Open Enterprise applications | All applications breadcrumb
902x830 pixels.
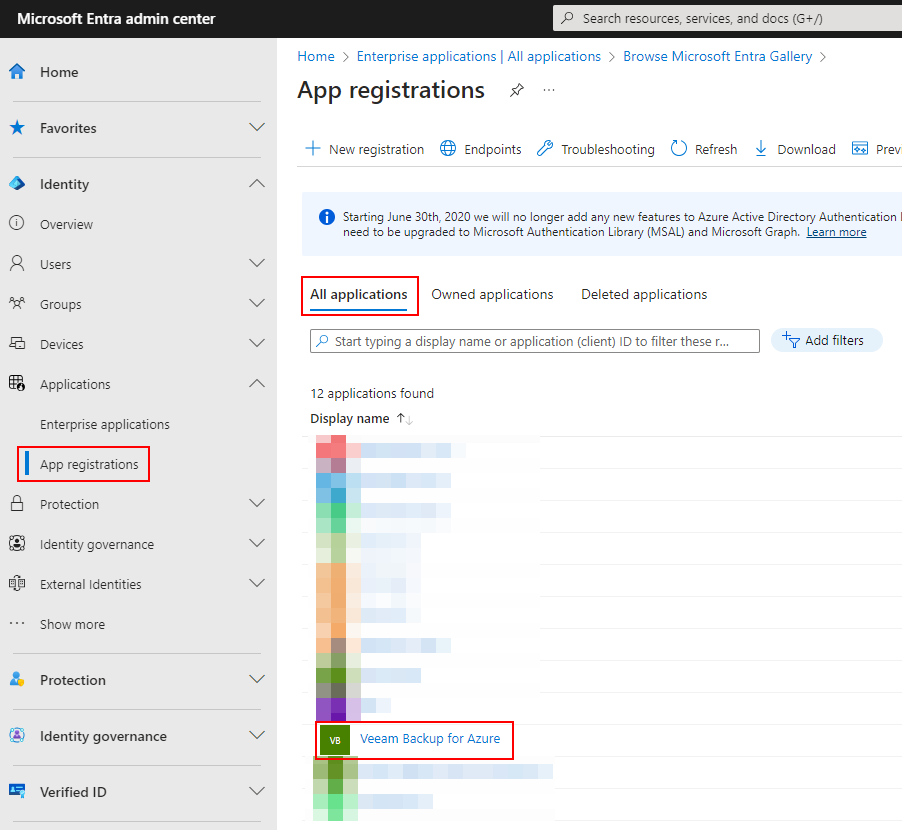point(479,56)
